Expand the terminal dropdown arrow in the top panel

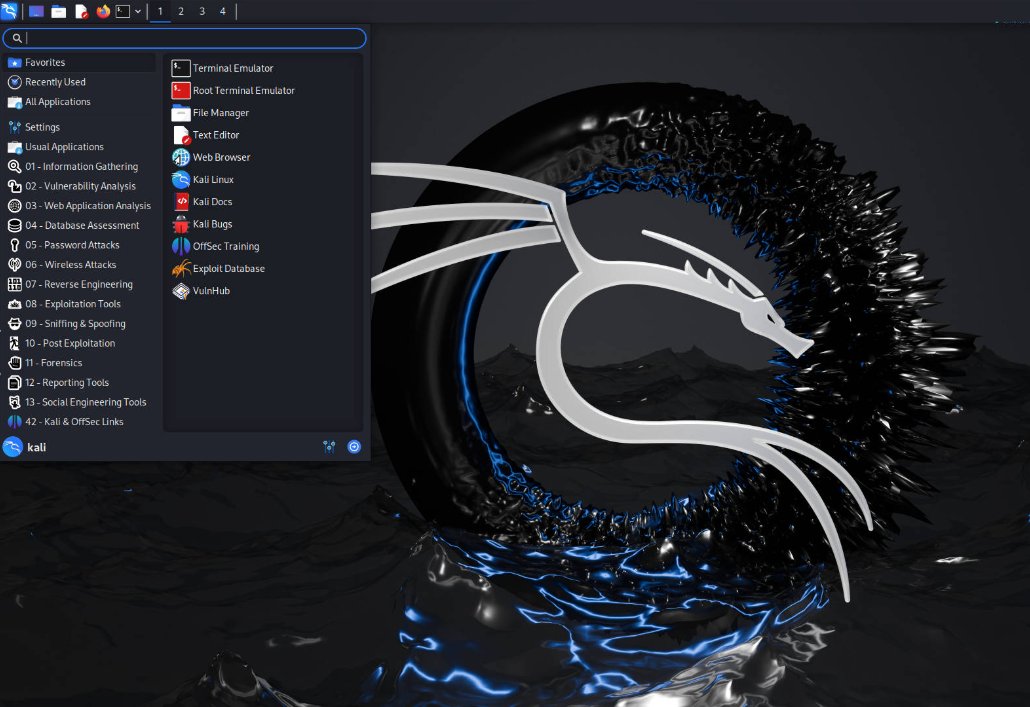pos(138,11)
